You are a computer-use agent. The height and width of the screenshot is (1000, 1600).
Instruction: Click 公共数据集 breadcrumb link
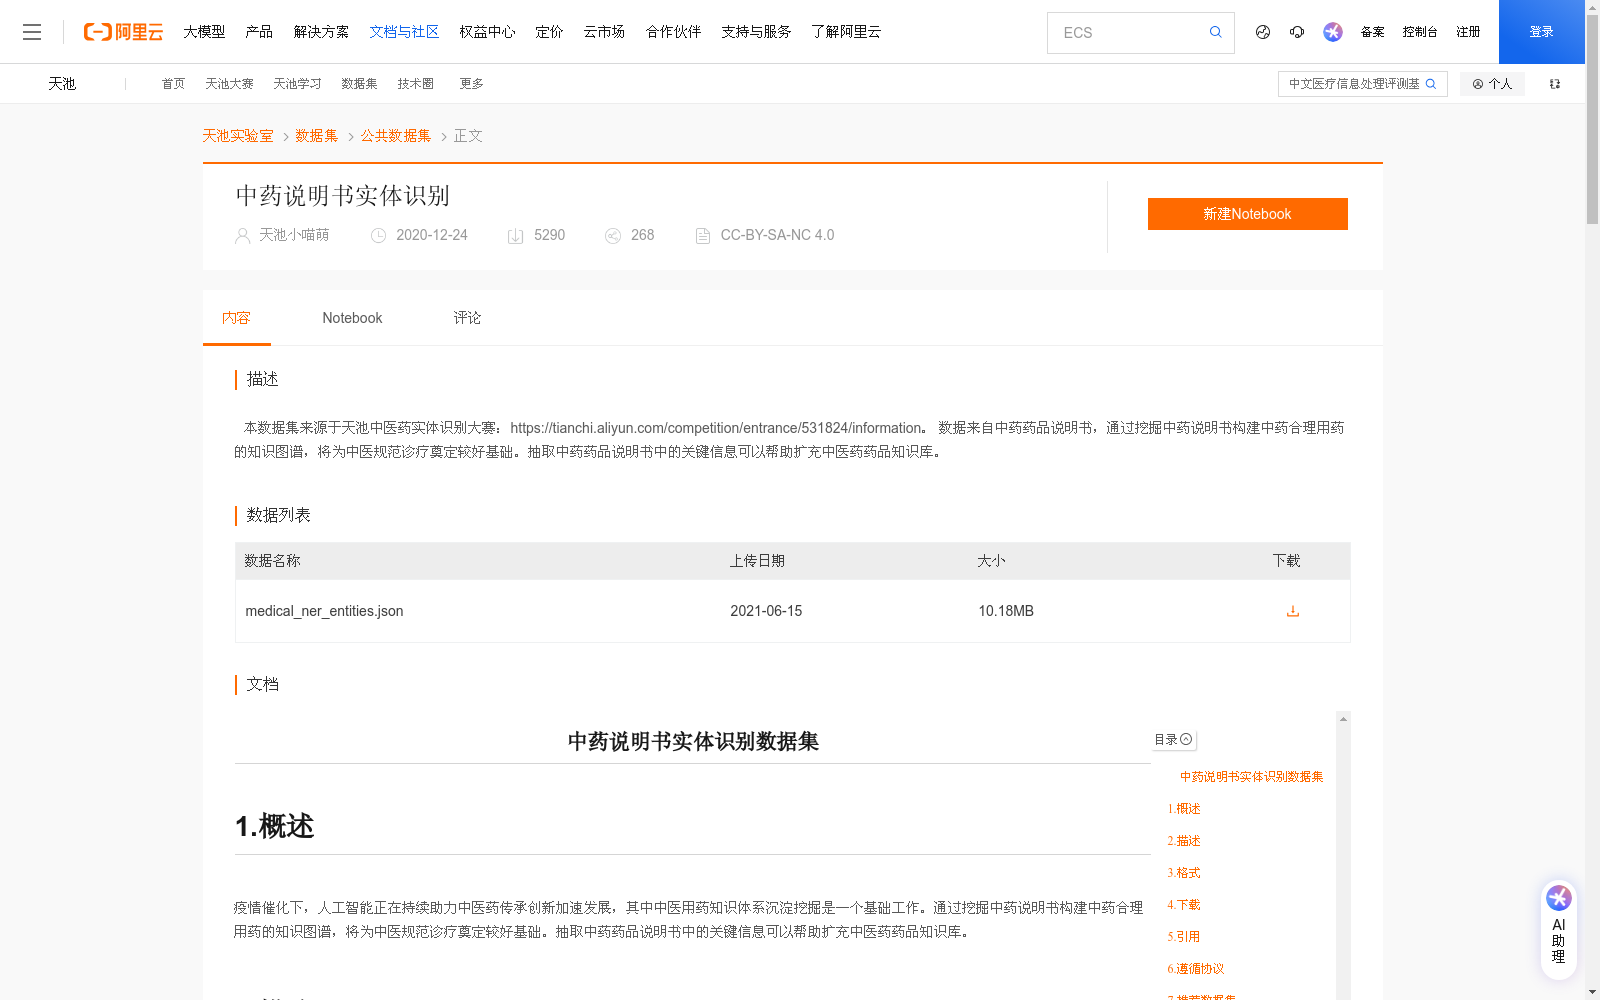[396, 136]
